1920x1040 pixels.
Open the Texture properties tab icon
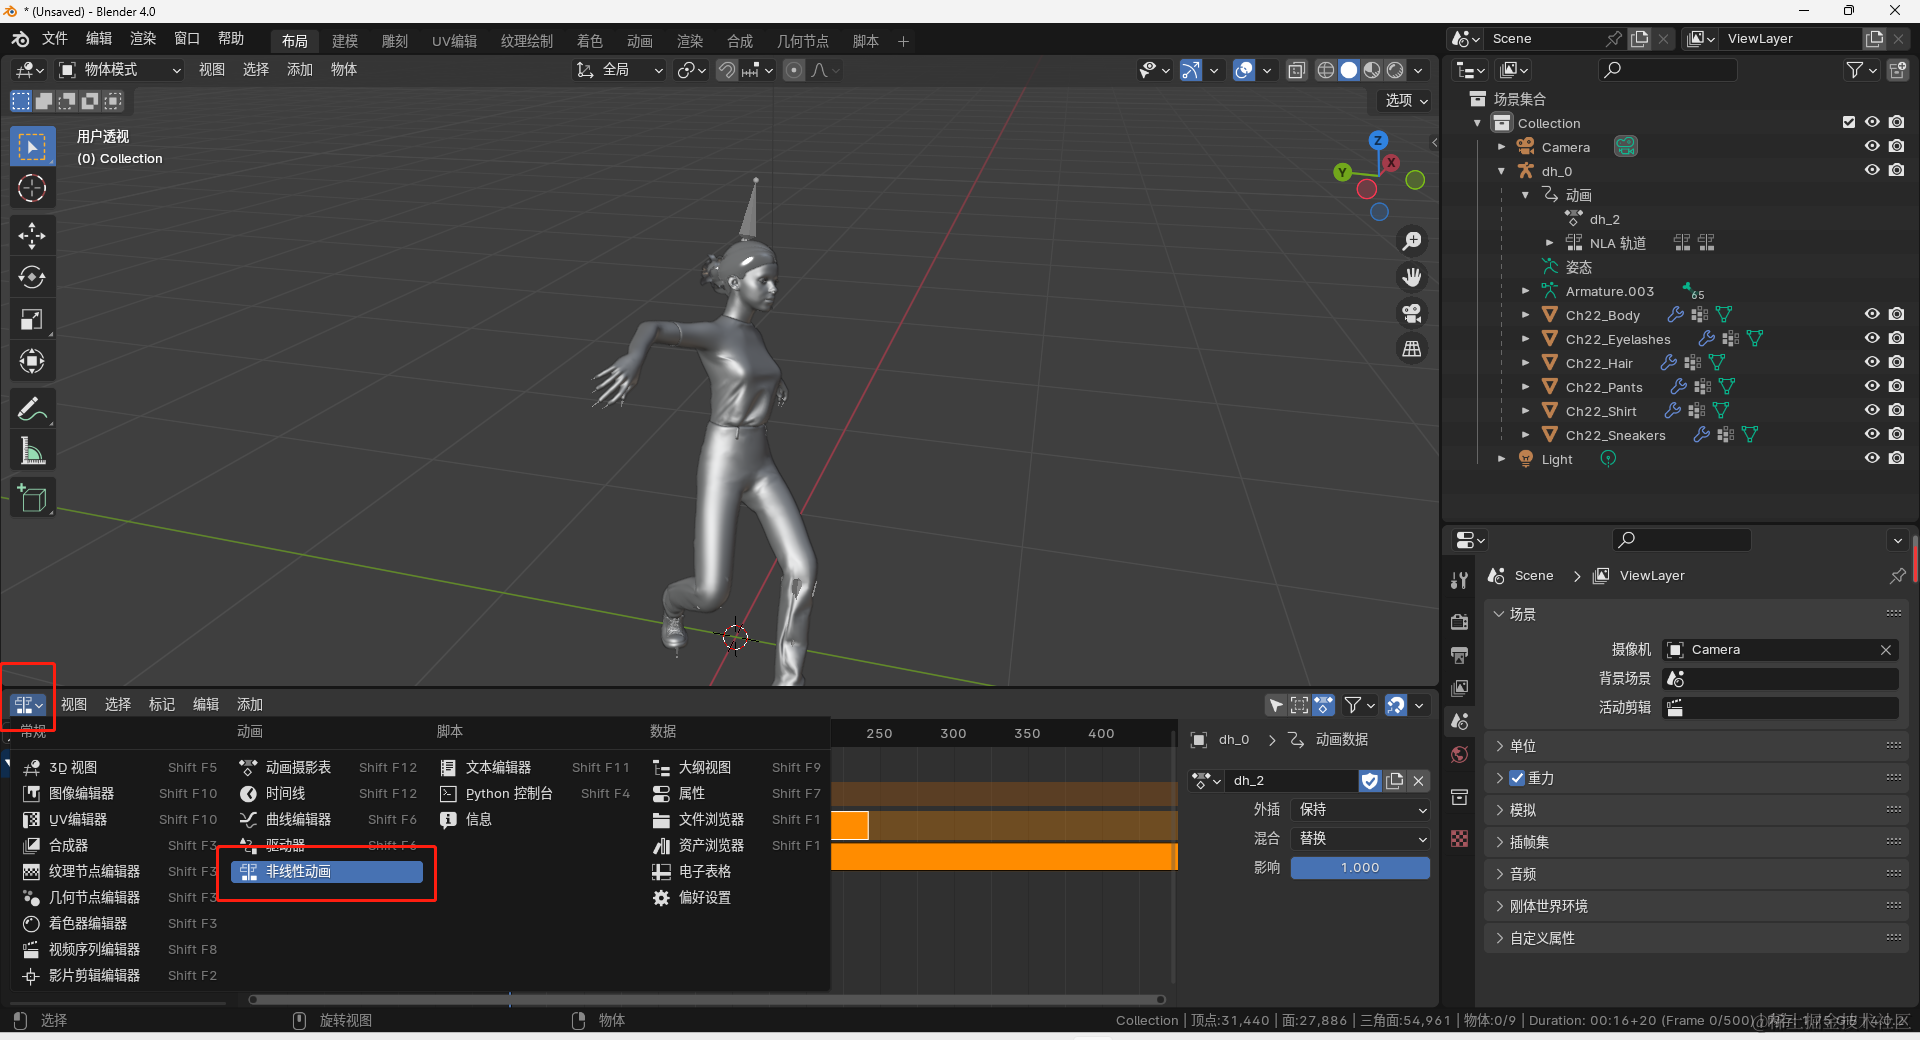(x=1459, y=838)
